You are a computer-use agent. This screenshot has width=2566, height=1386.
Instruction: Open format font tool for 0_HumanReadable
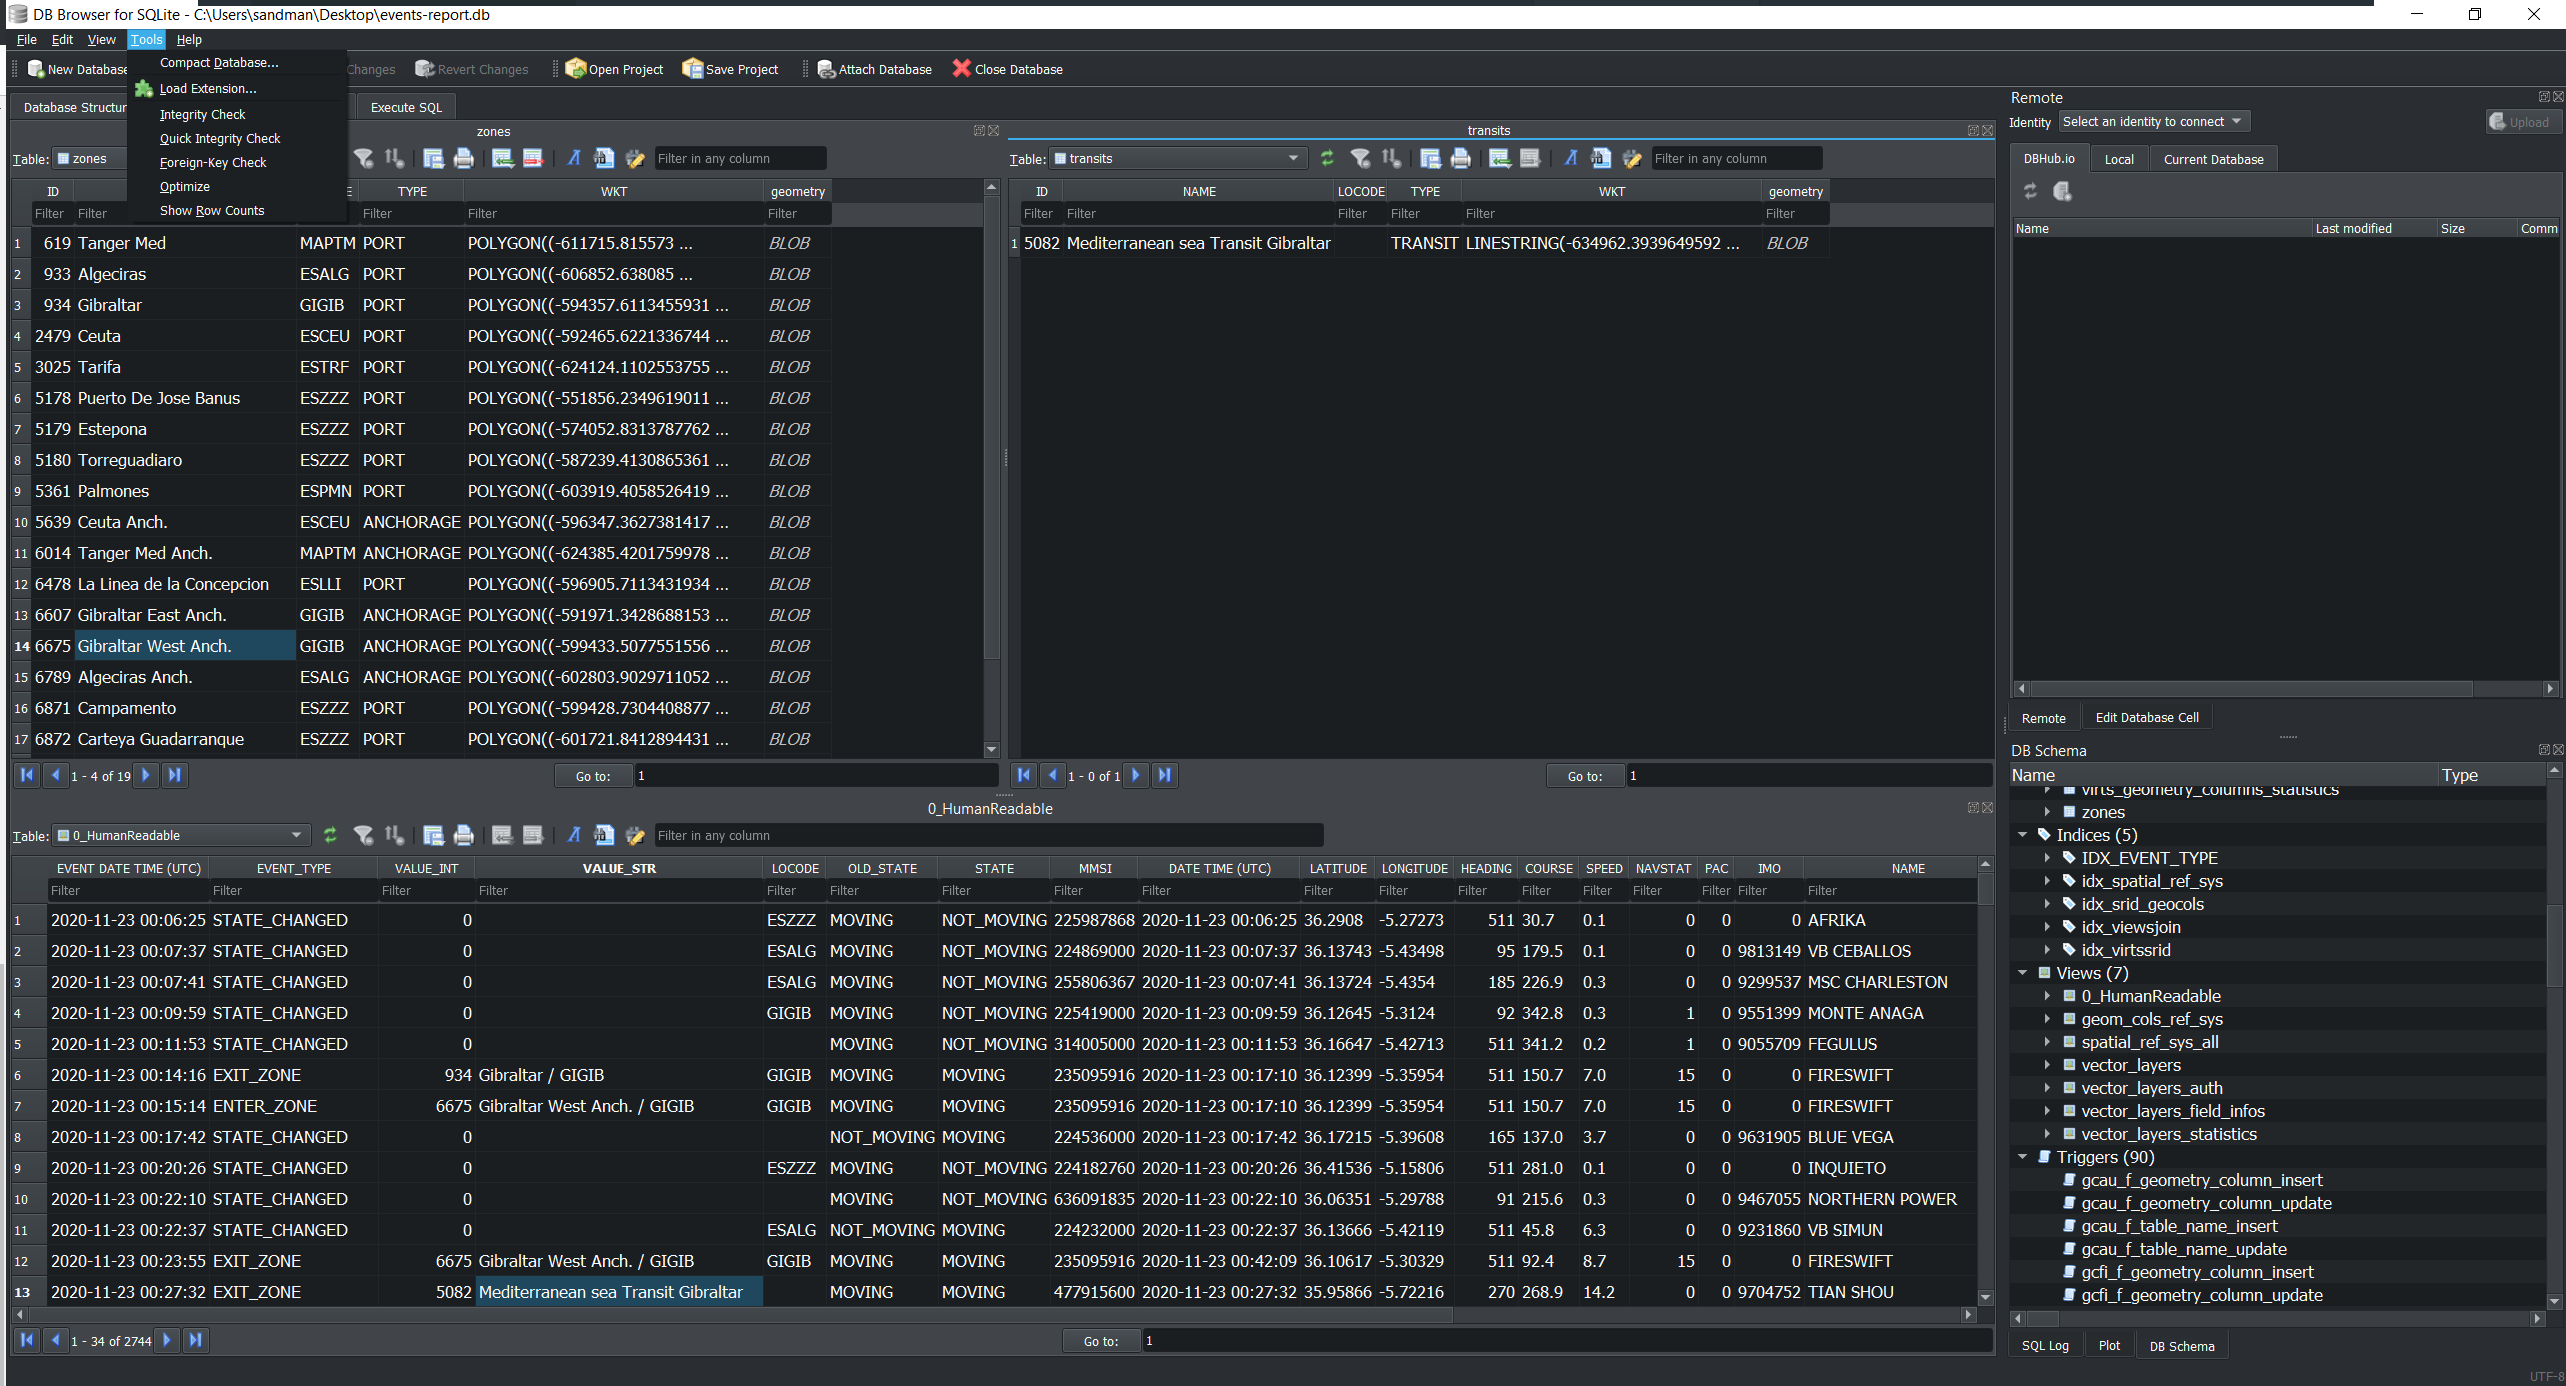(x=573, y=835)
